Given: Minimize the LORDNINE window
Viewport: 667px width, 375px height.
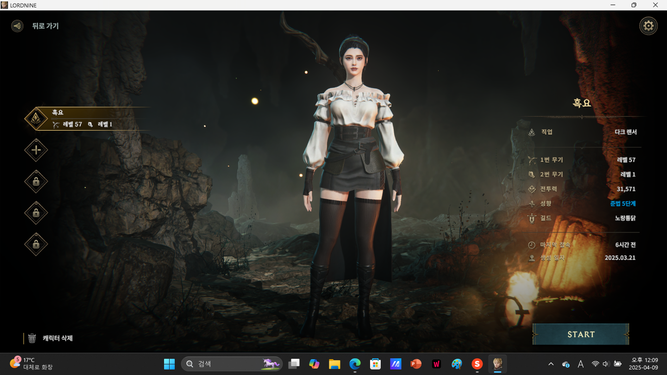Looking at the screenshot, I should (x=613, y=5).
